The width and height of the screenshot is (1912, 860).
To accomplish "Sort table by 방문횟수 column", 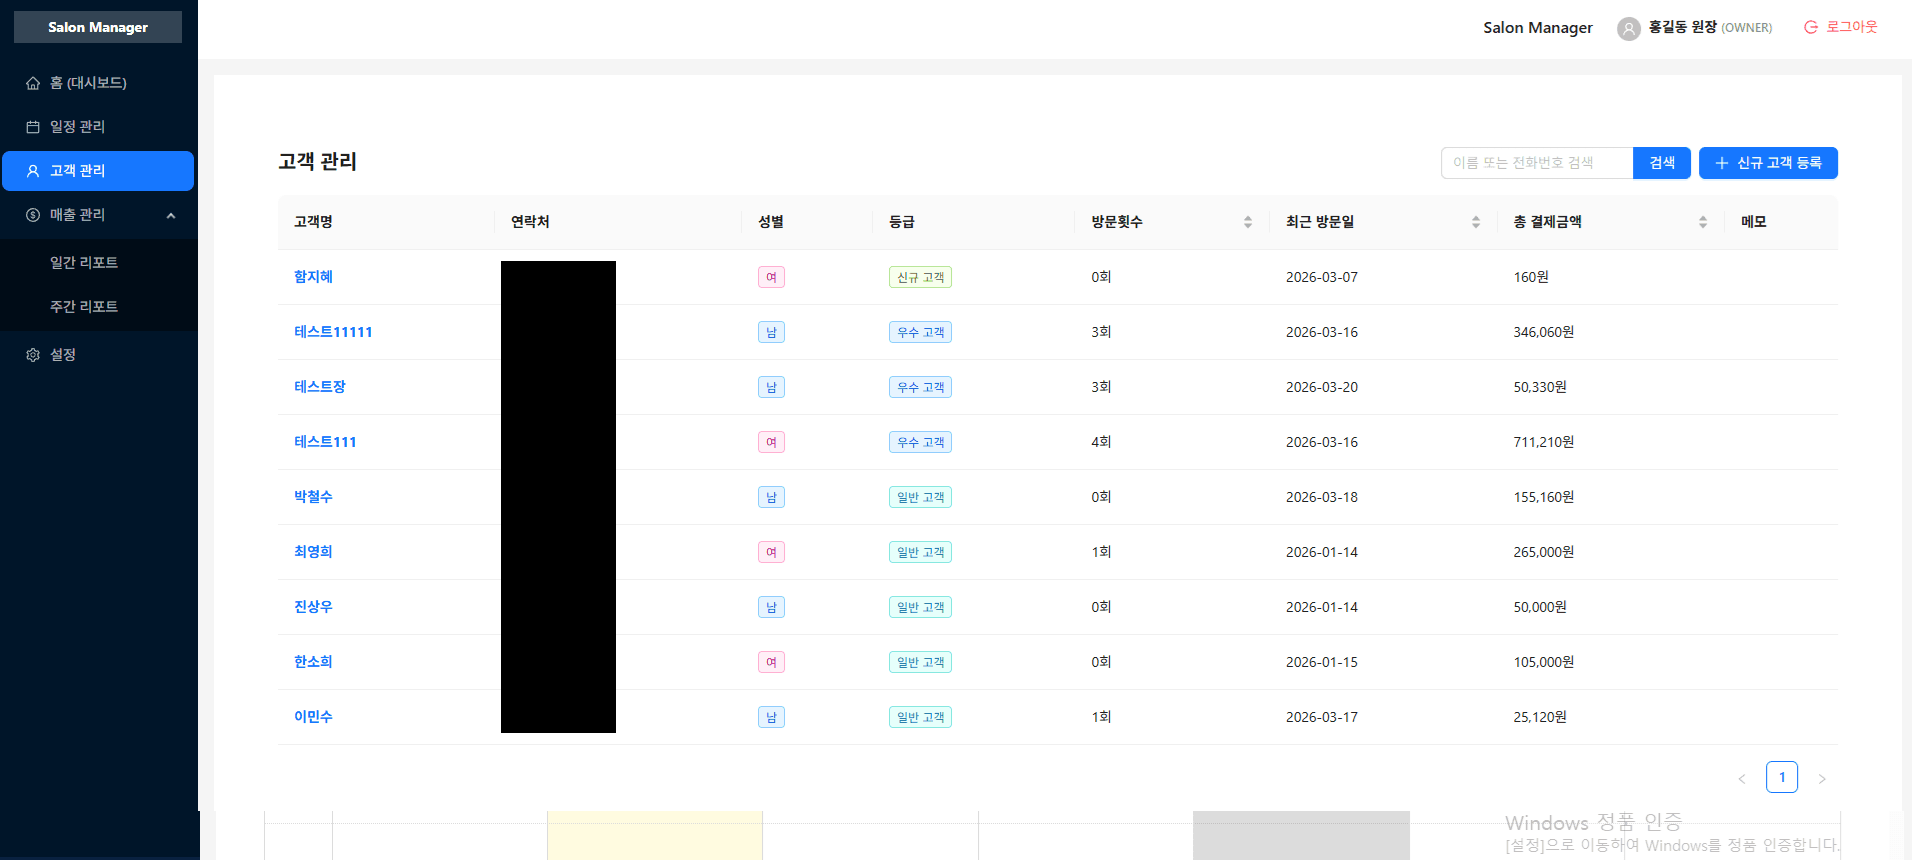I will 1247,222.
